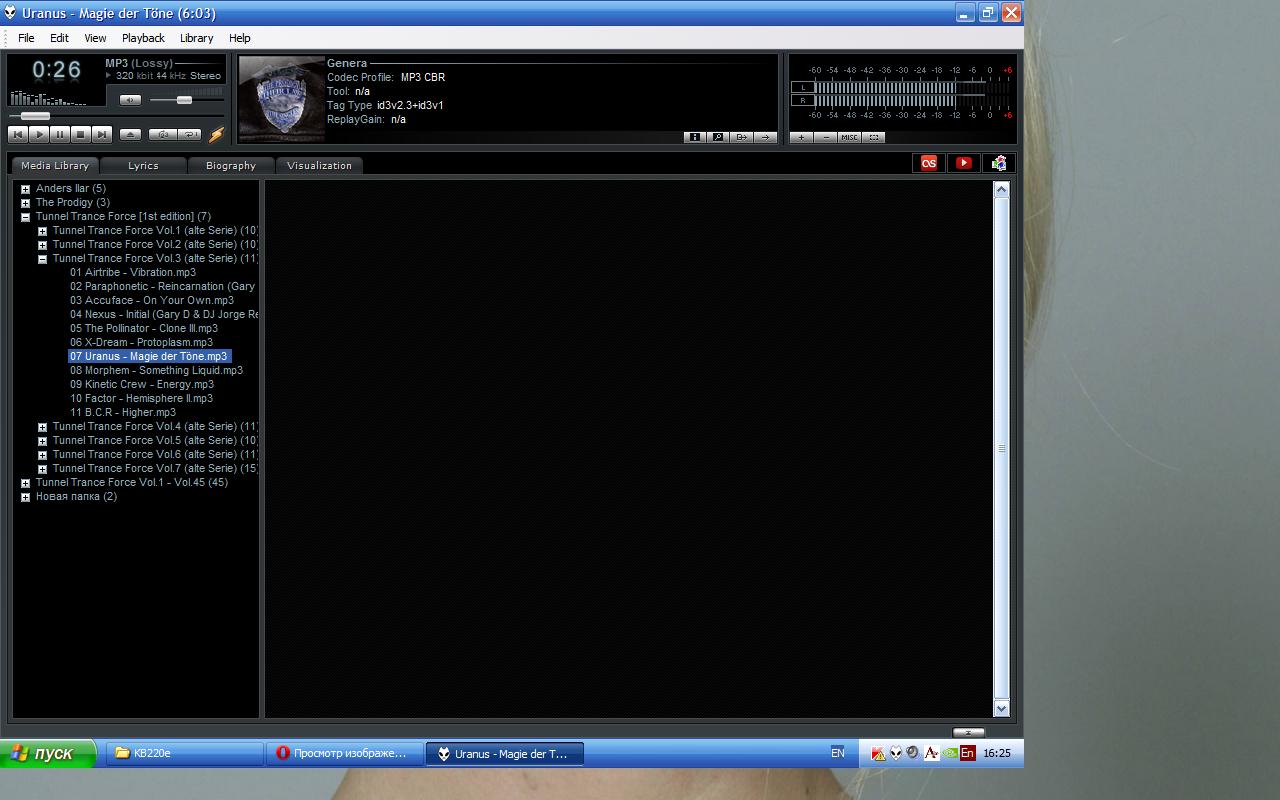Expand Tunnel Trance Force Vol.7 (alte Serie)
The image size is (1280, 800).
pos(42,469)
